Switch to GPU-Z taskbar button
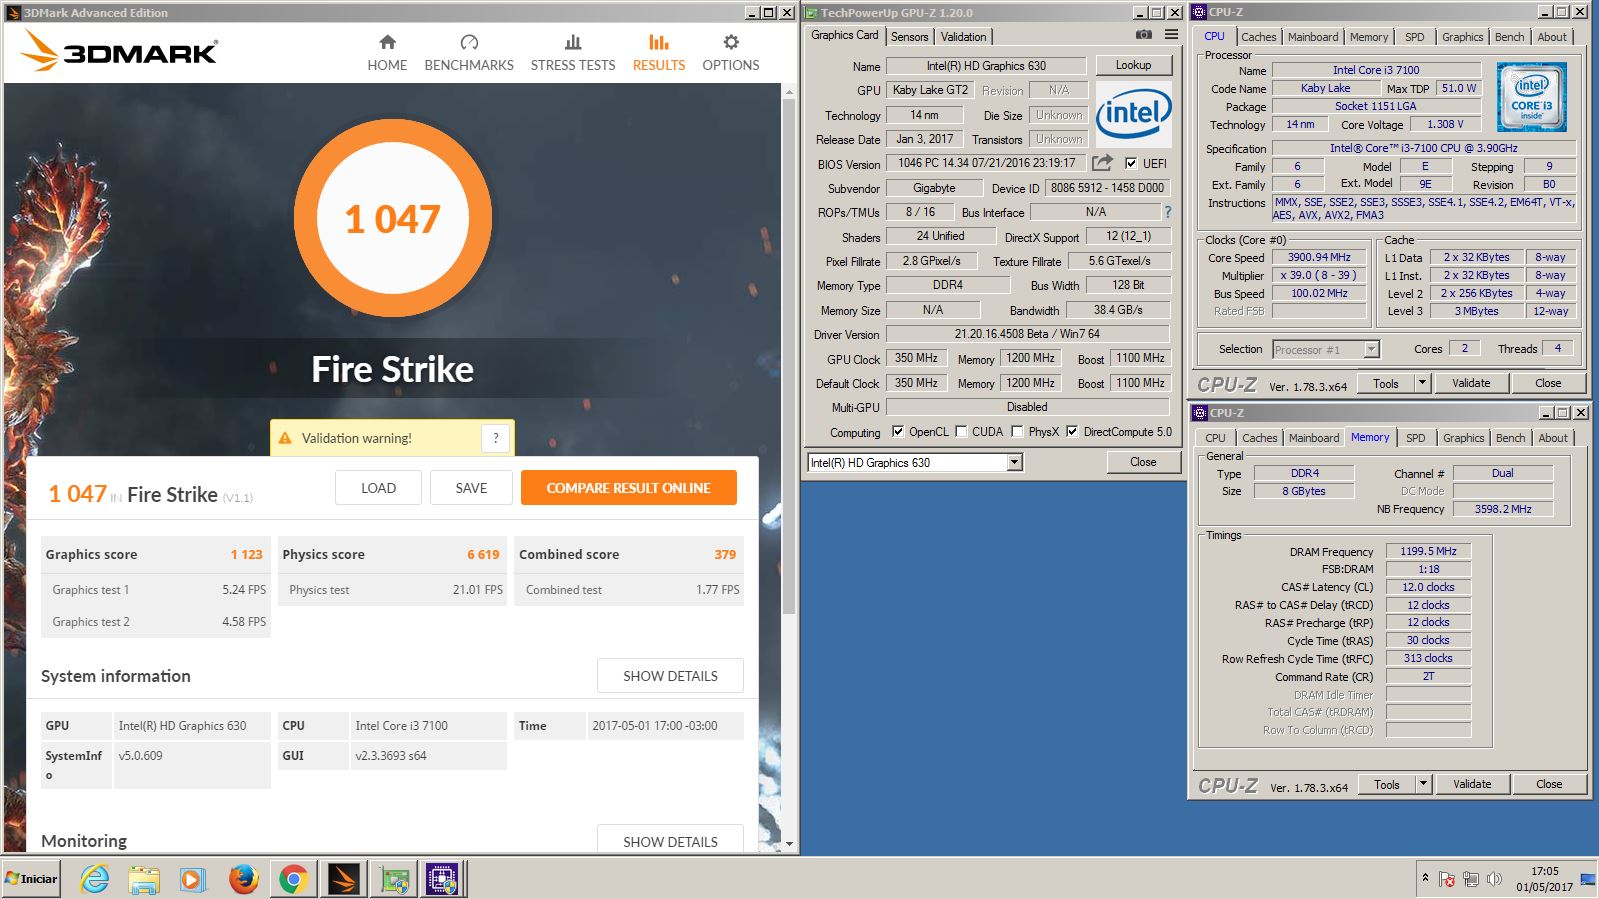 (x=394, y=879)
